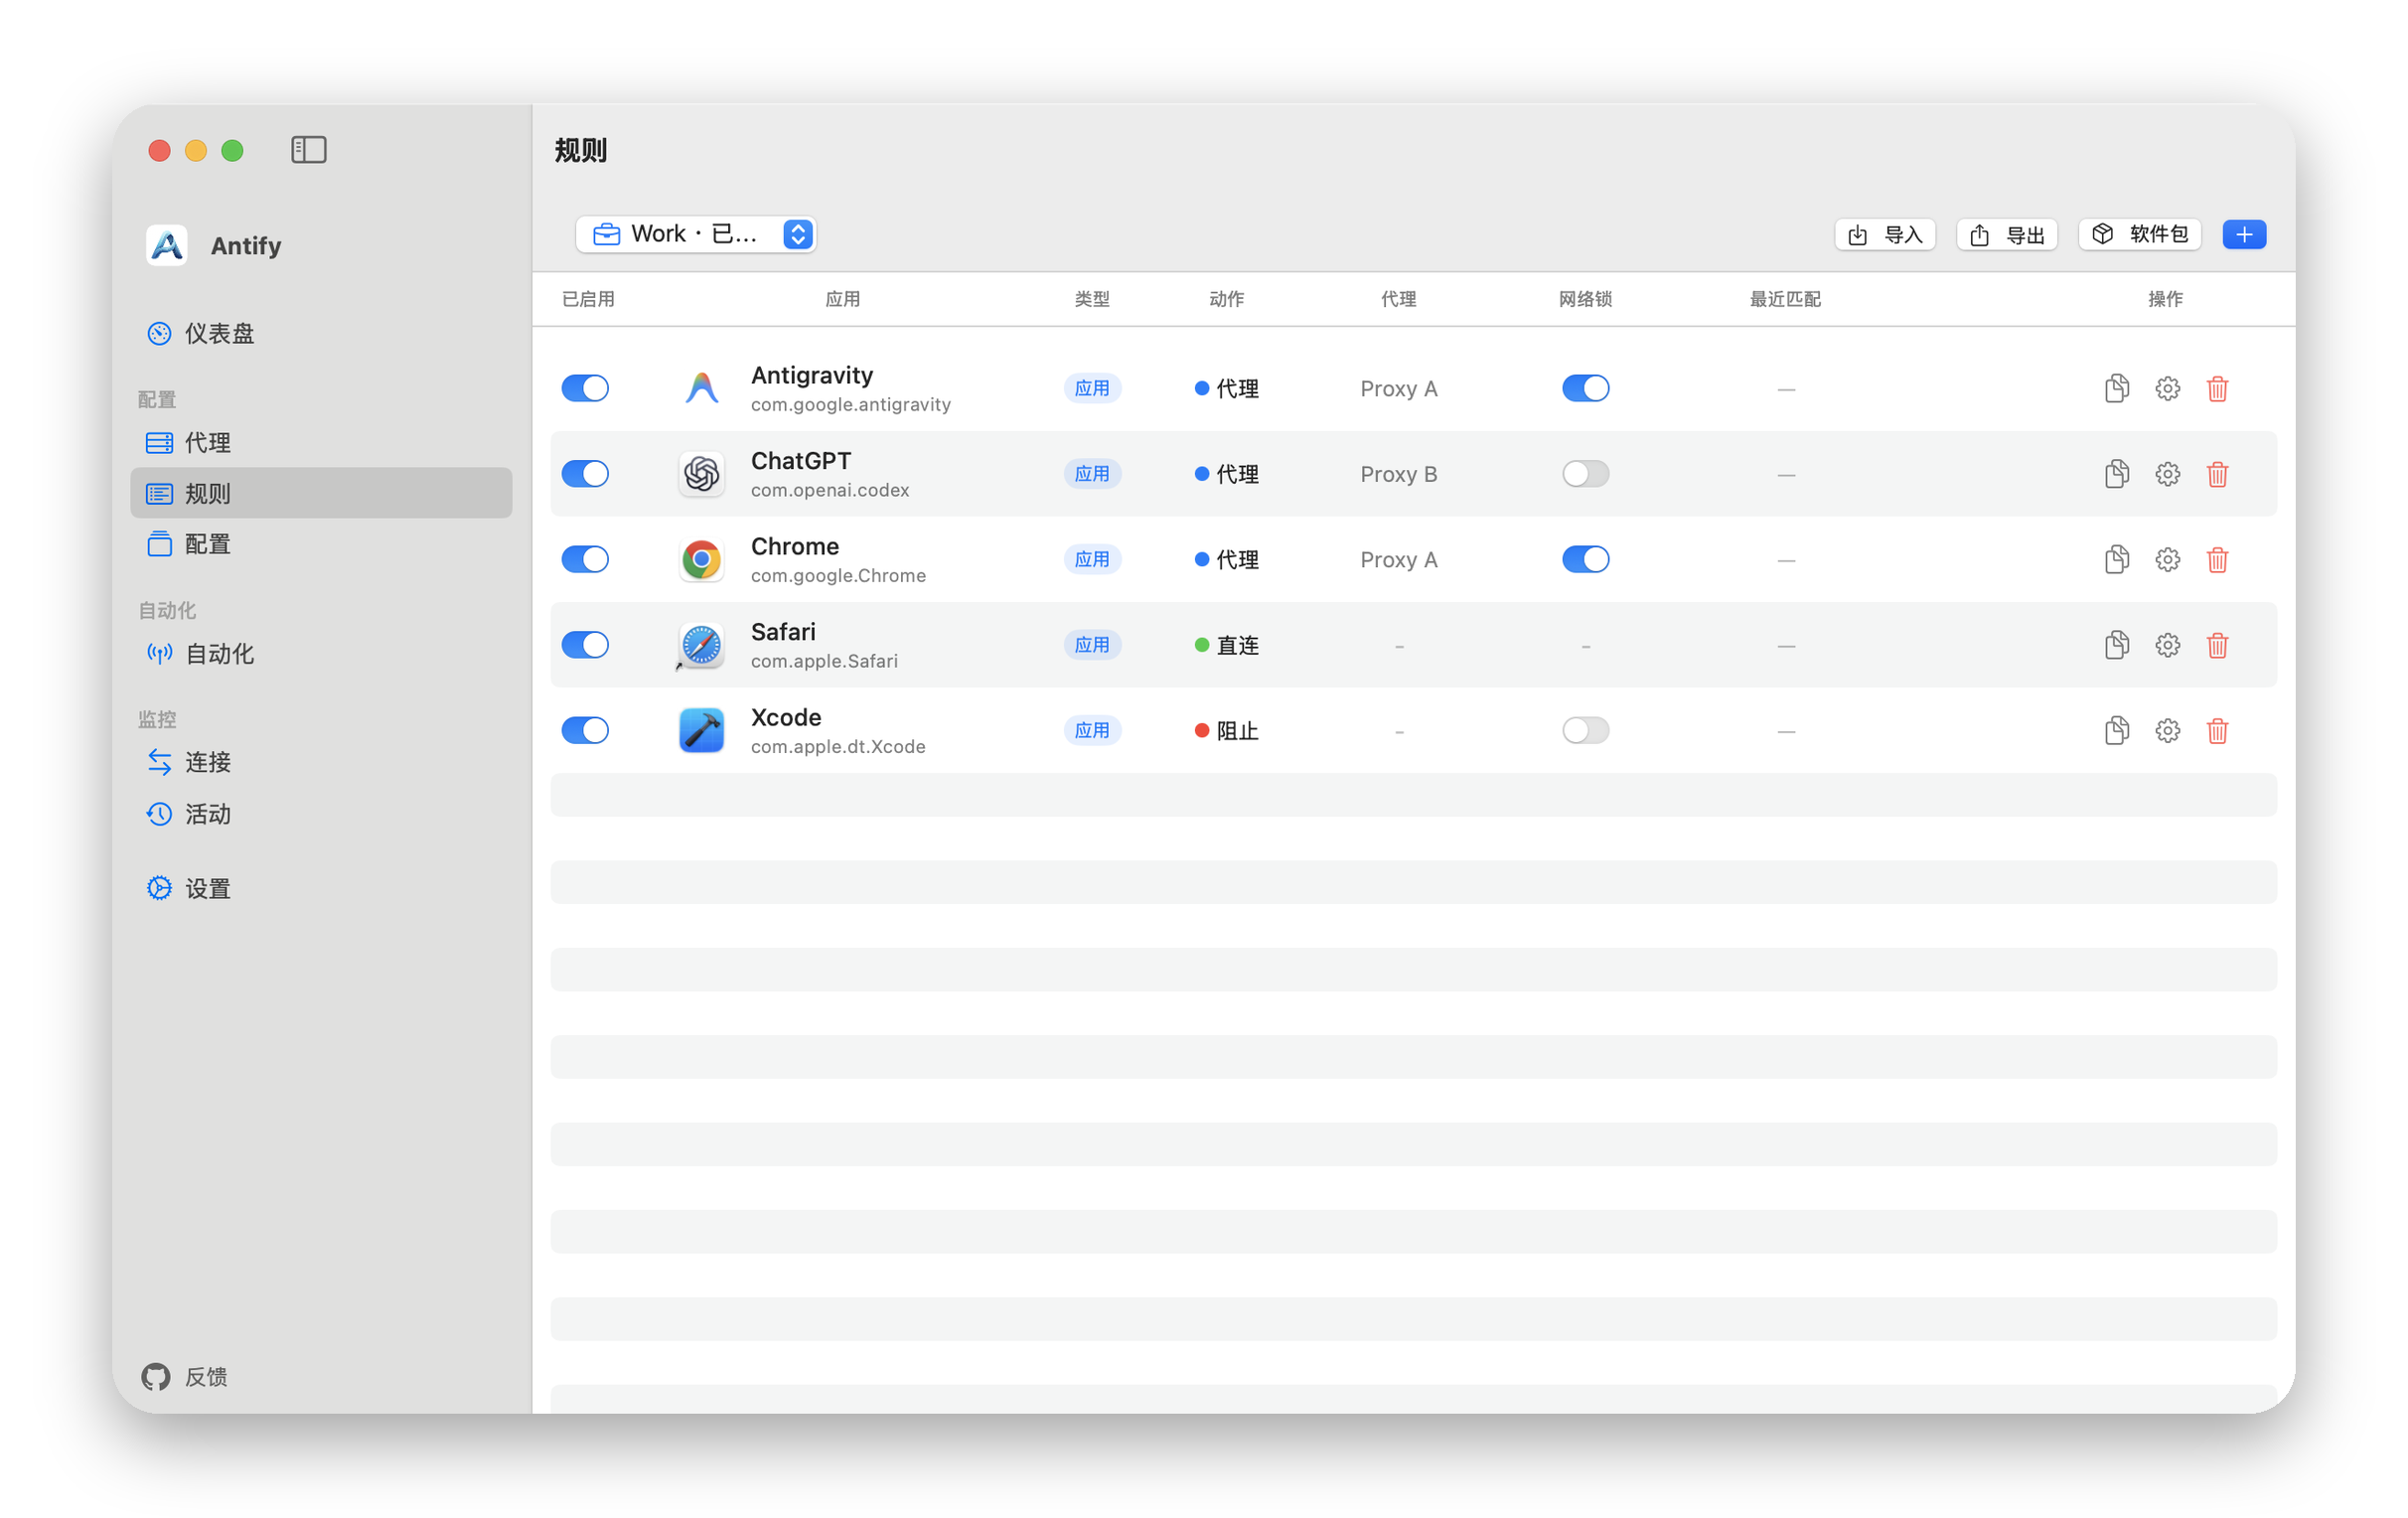This screenshot has height=1518, width=2408.
Task: Click Proxy A in Antigravity row
Action: pos(1398,389)
